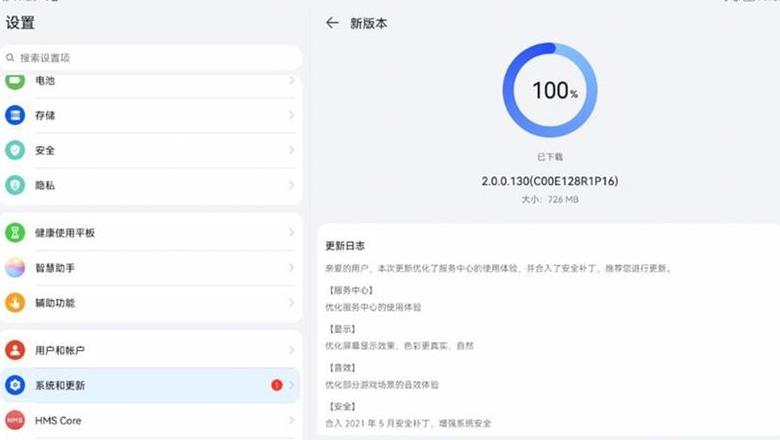Click the 隐私 privacy icon
780x440 pixels.
15,185
